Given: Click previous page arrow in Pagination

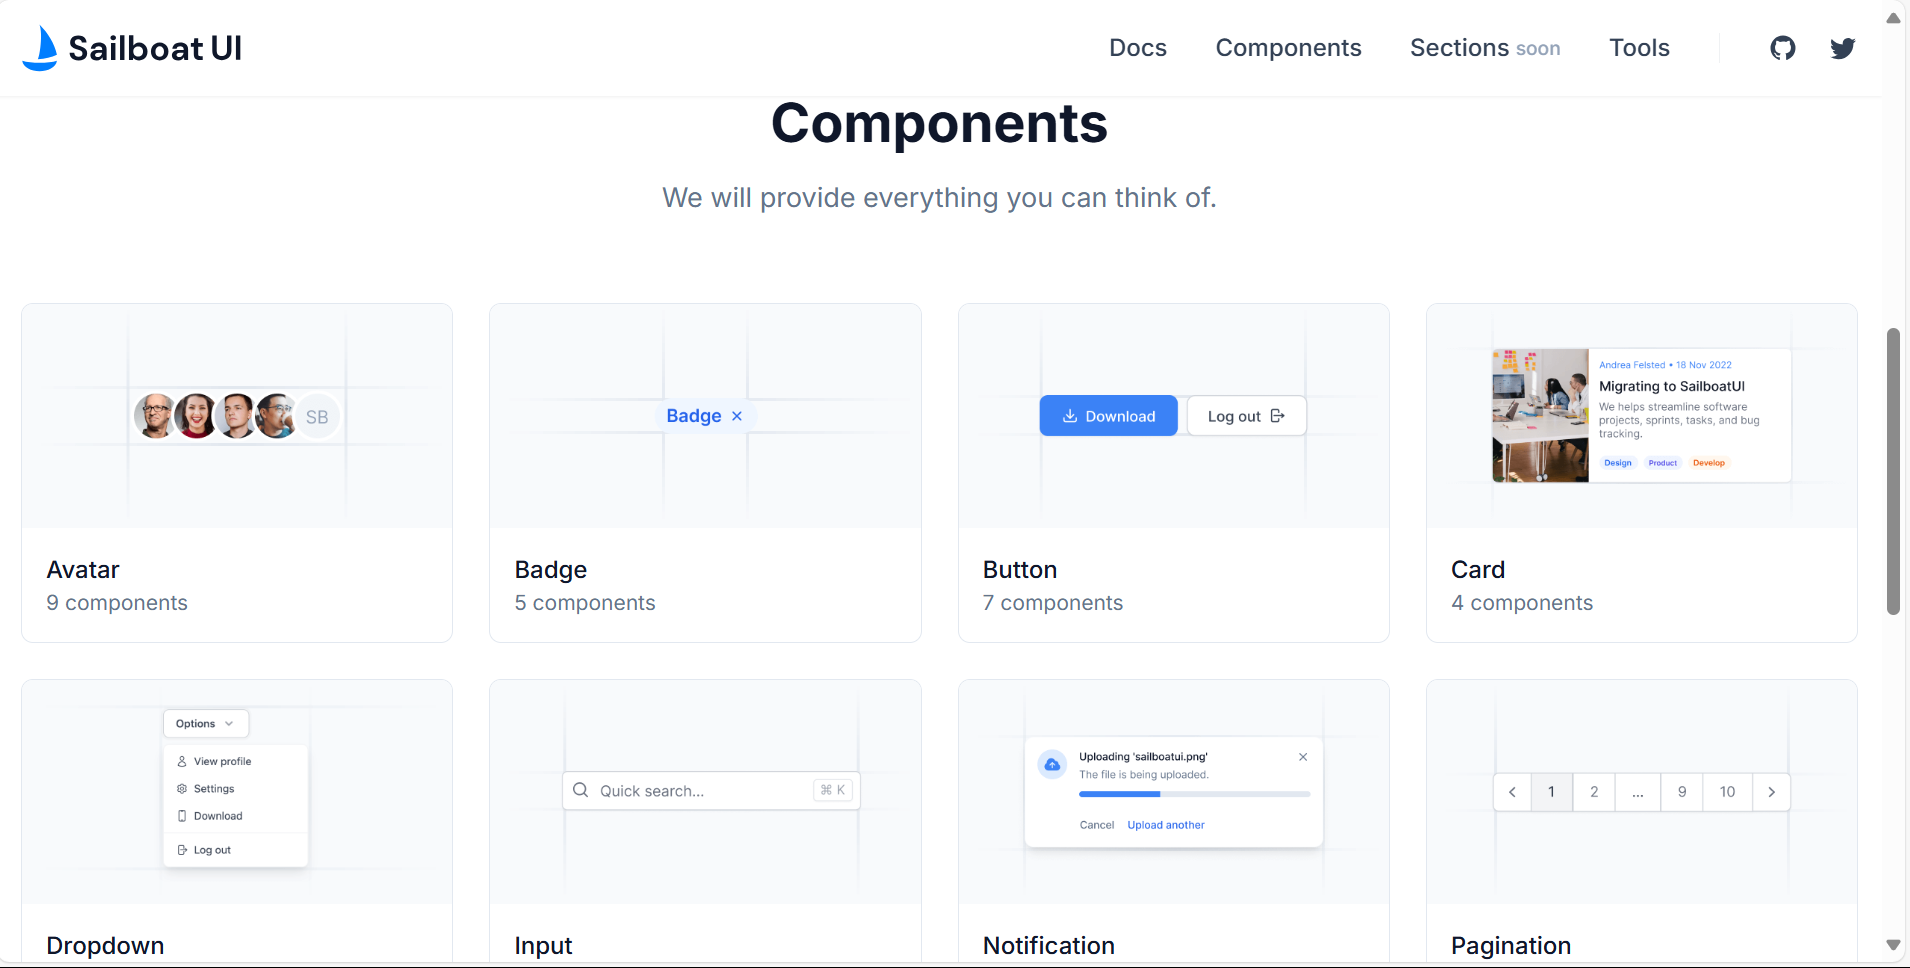Looking at the screenshot, I should tap(1512, 792).
